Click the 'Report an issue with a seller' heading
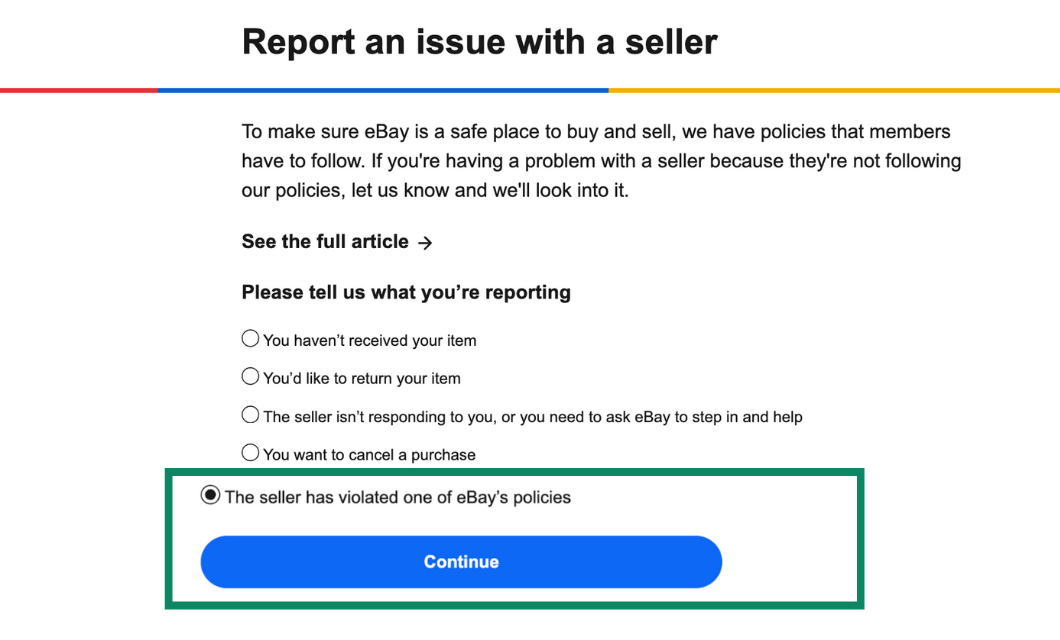1060x640 pixels. pyautogui.click(x=478, y=41)
